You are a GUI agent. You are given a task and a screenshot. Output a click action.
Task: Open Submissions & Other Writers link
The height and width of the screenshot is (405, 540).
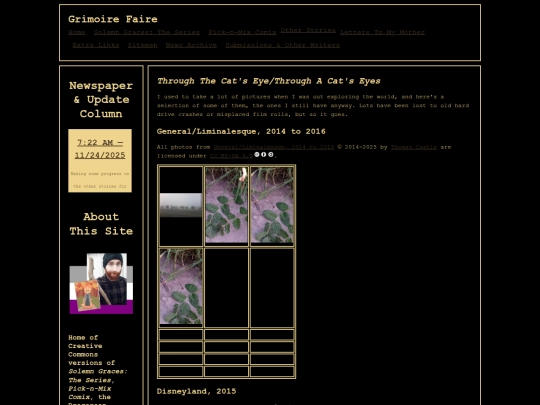283,45
